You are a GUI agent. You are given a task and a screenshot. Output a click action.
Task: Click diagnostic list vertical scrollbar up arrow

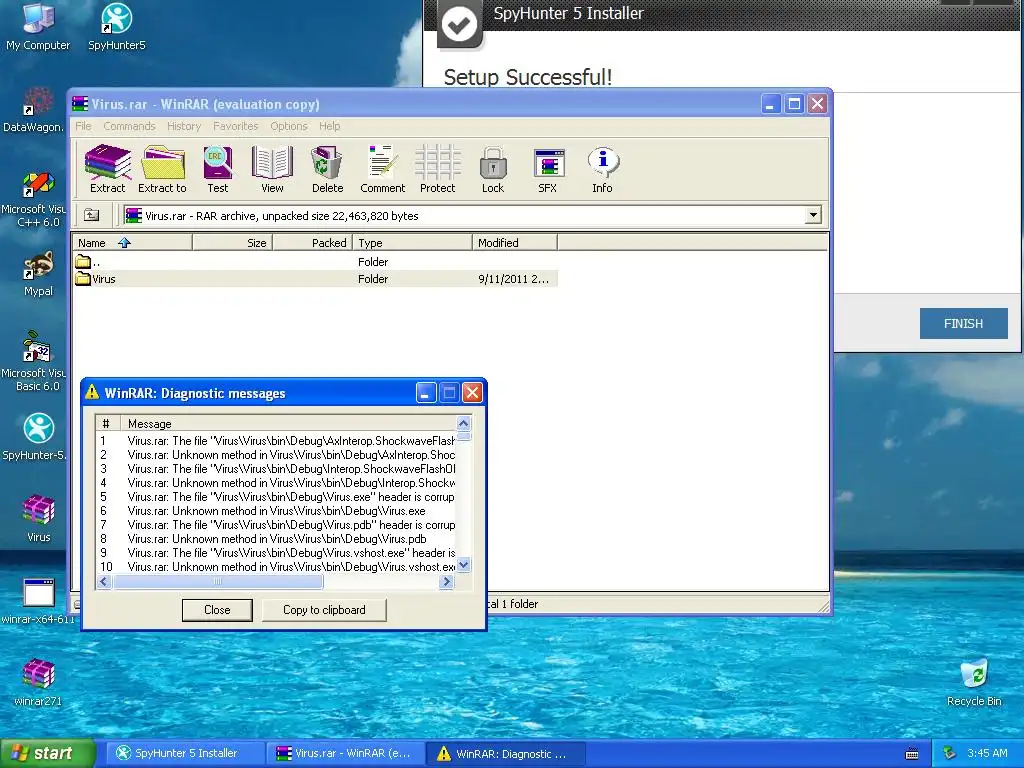pos(464,423)
